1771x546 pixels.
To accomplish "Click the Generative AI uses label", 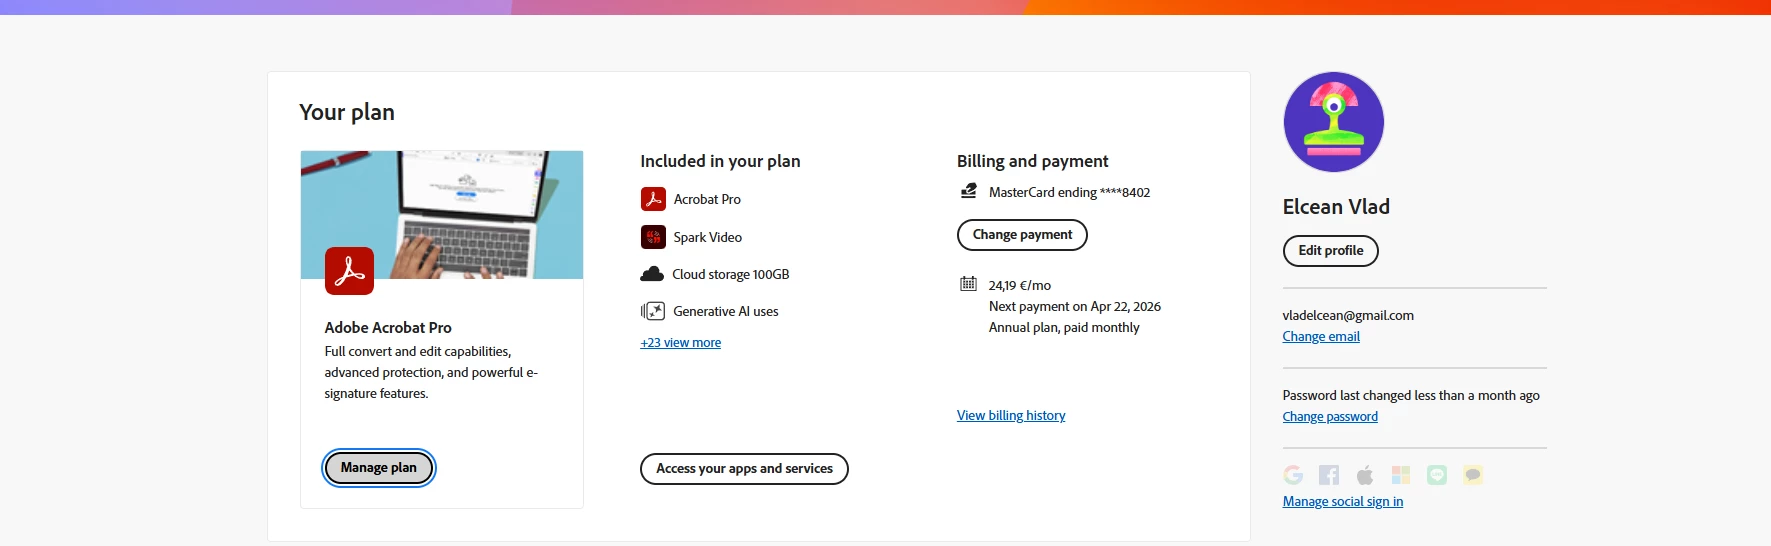I will pyautogui.click(x=726, y=312).
